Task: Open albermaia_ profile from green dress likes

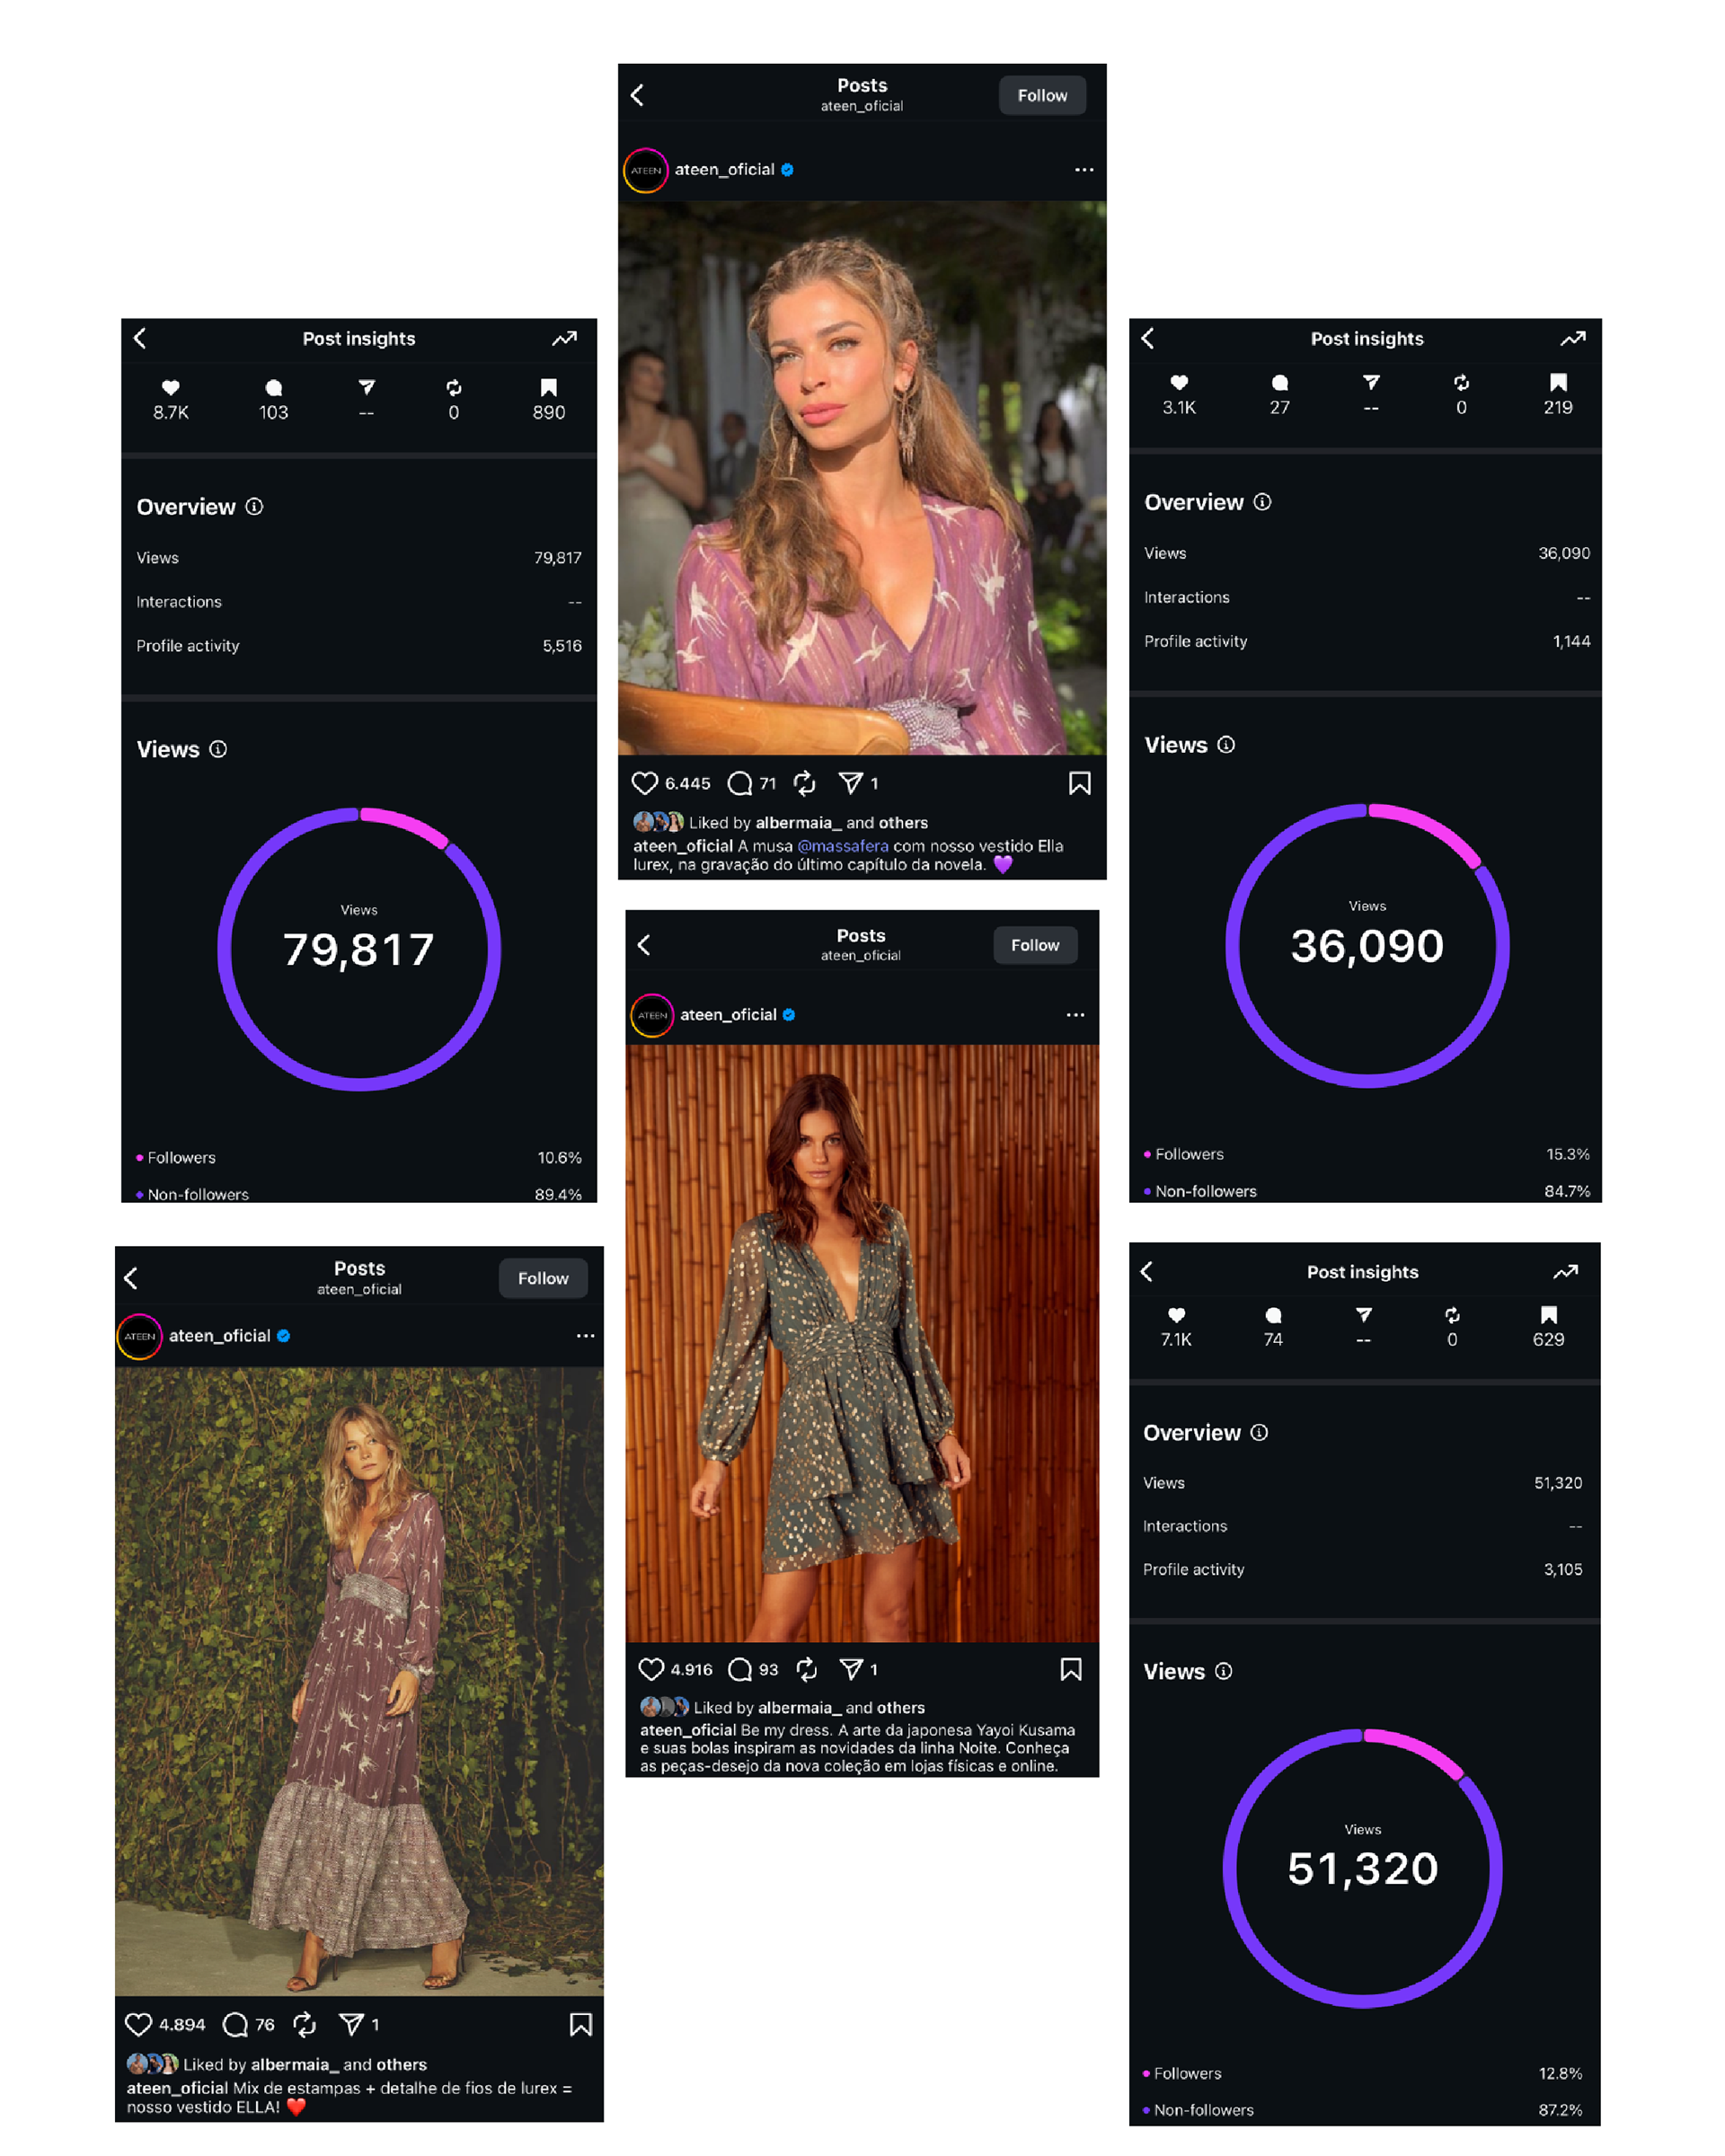Action: (x=799, y=1708)
